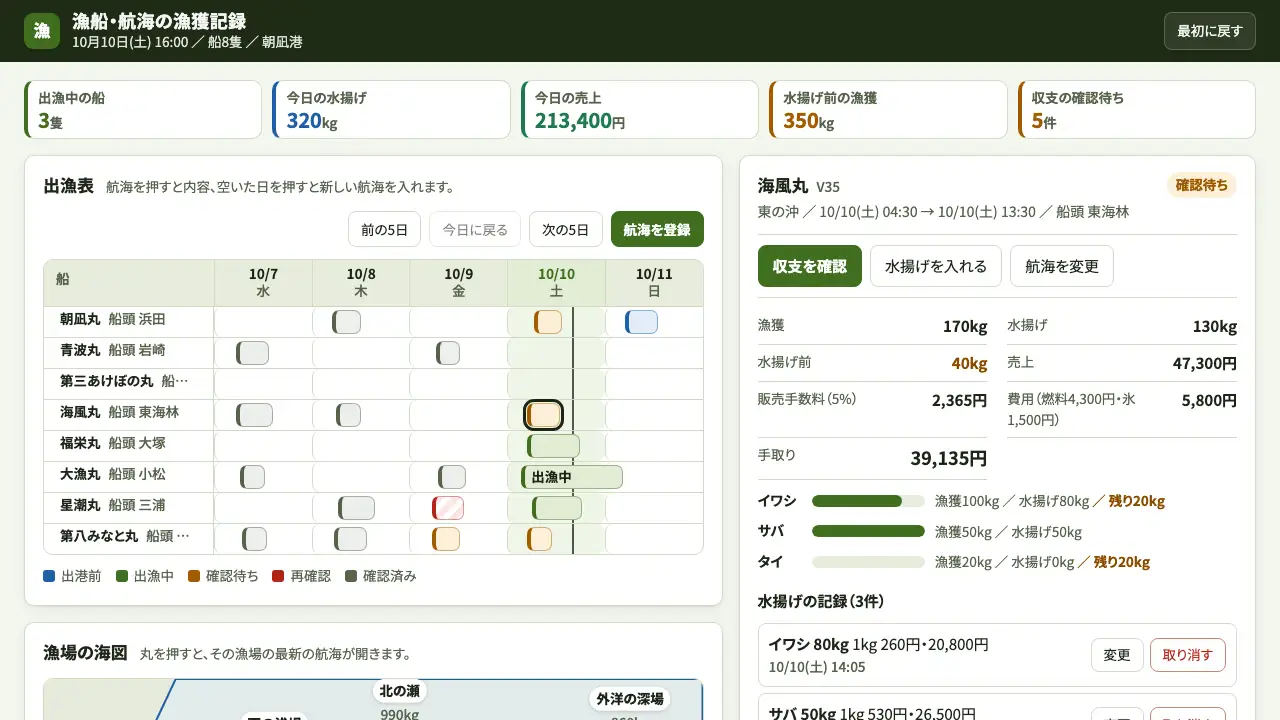Click the 確認済み legend swatch

[351, 576]
